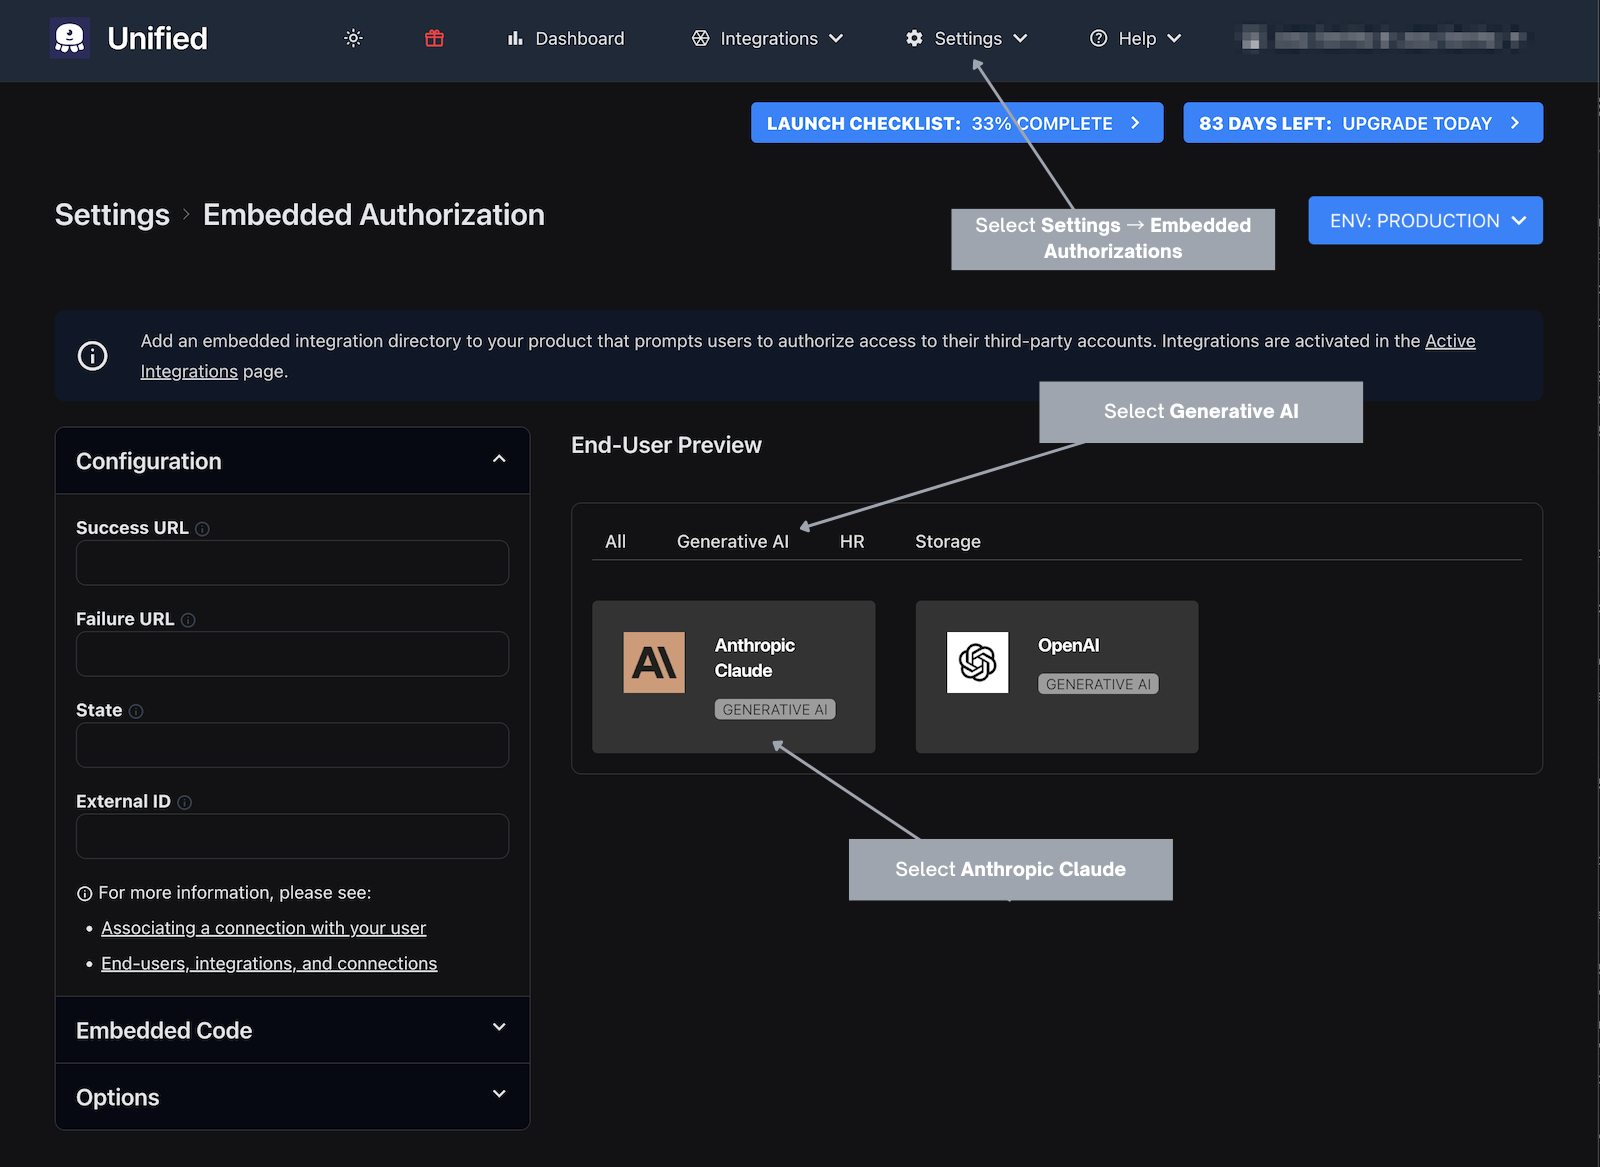Select the Storage tab
This screenshot has height=1167, width=1600.
click(x=947, y=541)
